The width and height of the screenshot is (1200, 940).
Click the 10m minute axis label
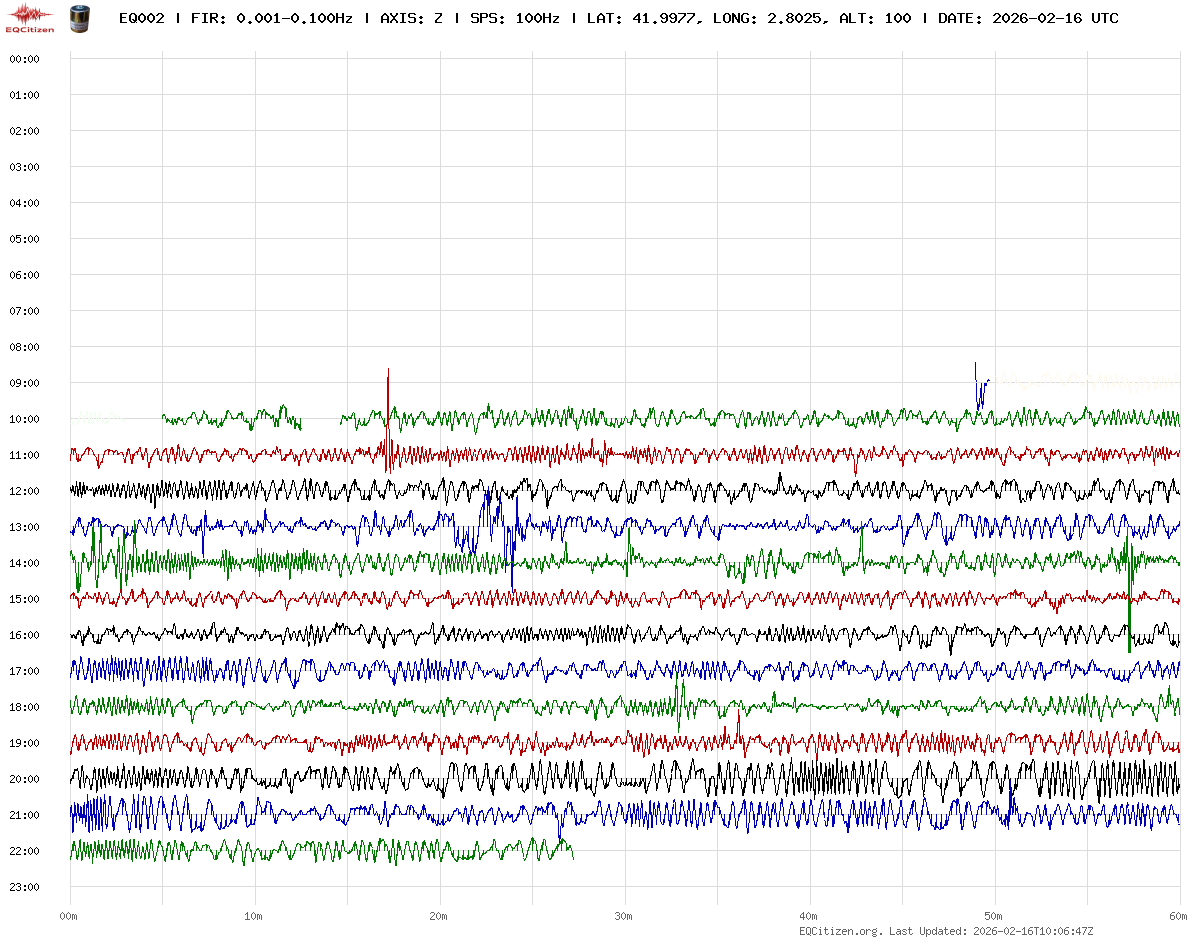click(254, 916)
